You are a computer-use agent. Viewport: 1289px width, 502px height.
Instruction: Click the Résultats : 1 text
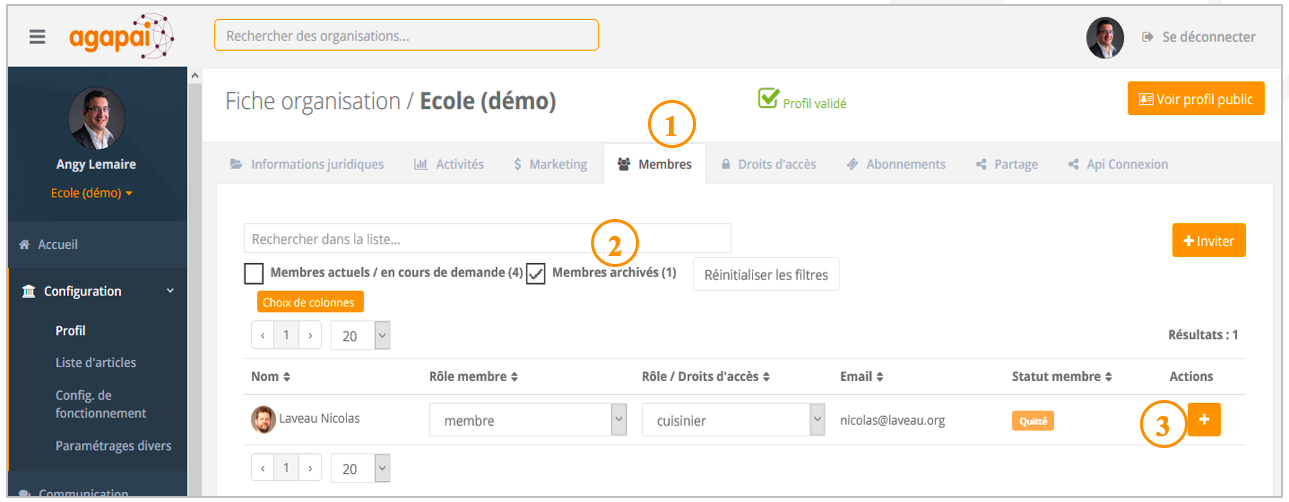[x=1203, y=335]
